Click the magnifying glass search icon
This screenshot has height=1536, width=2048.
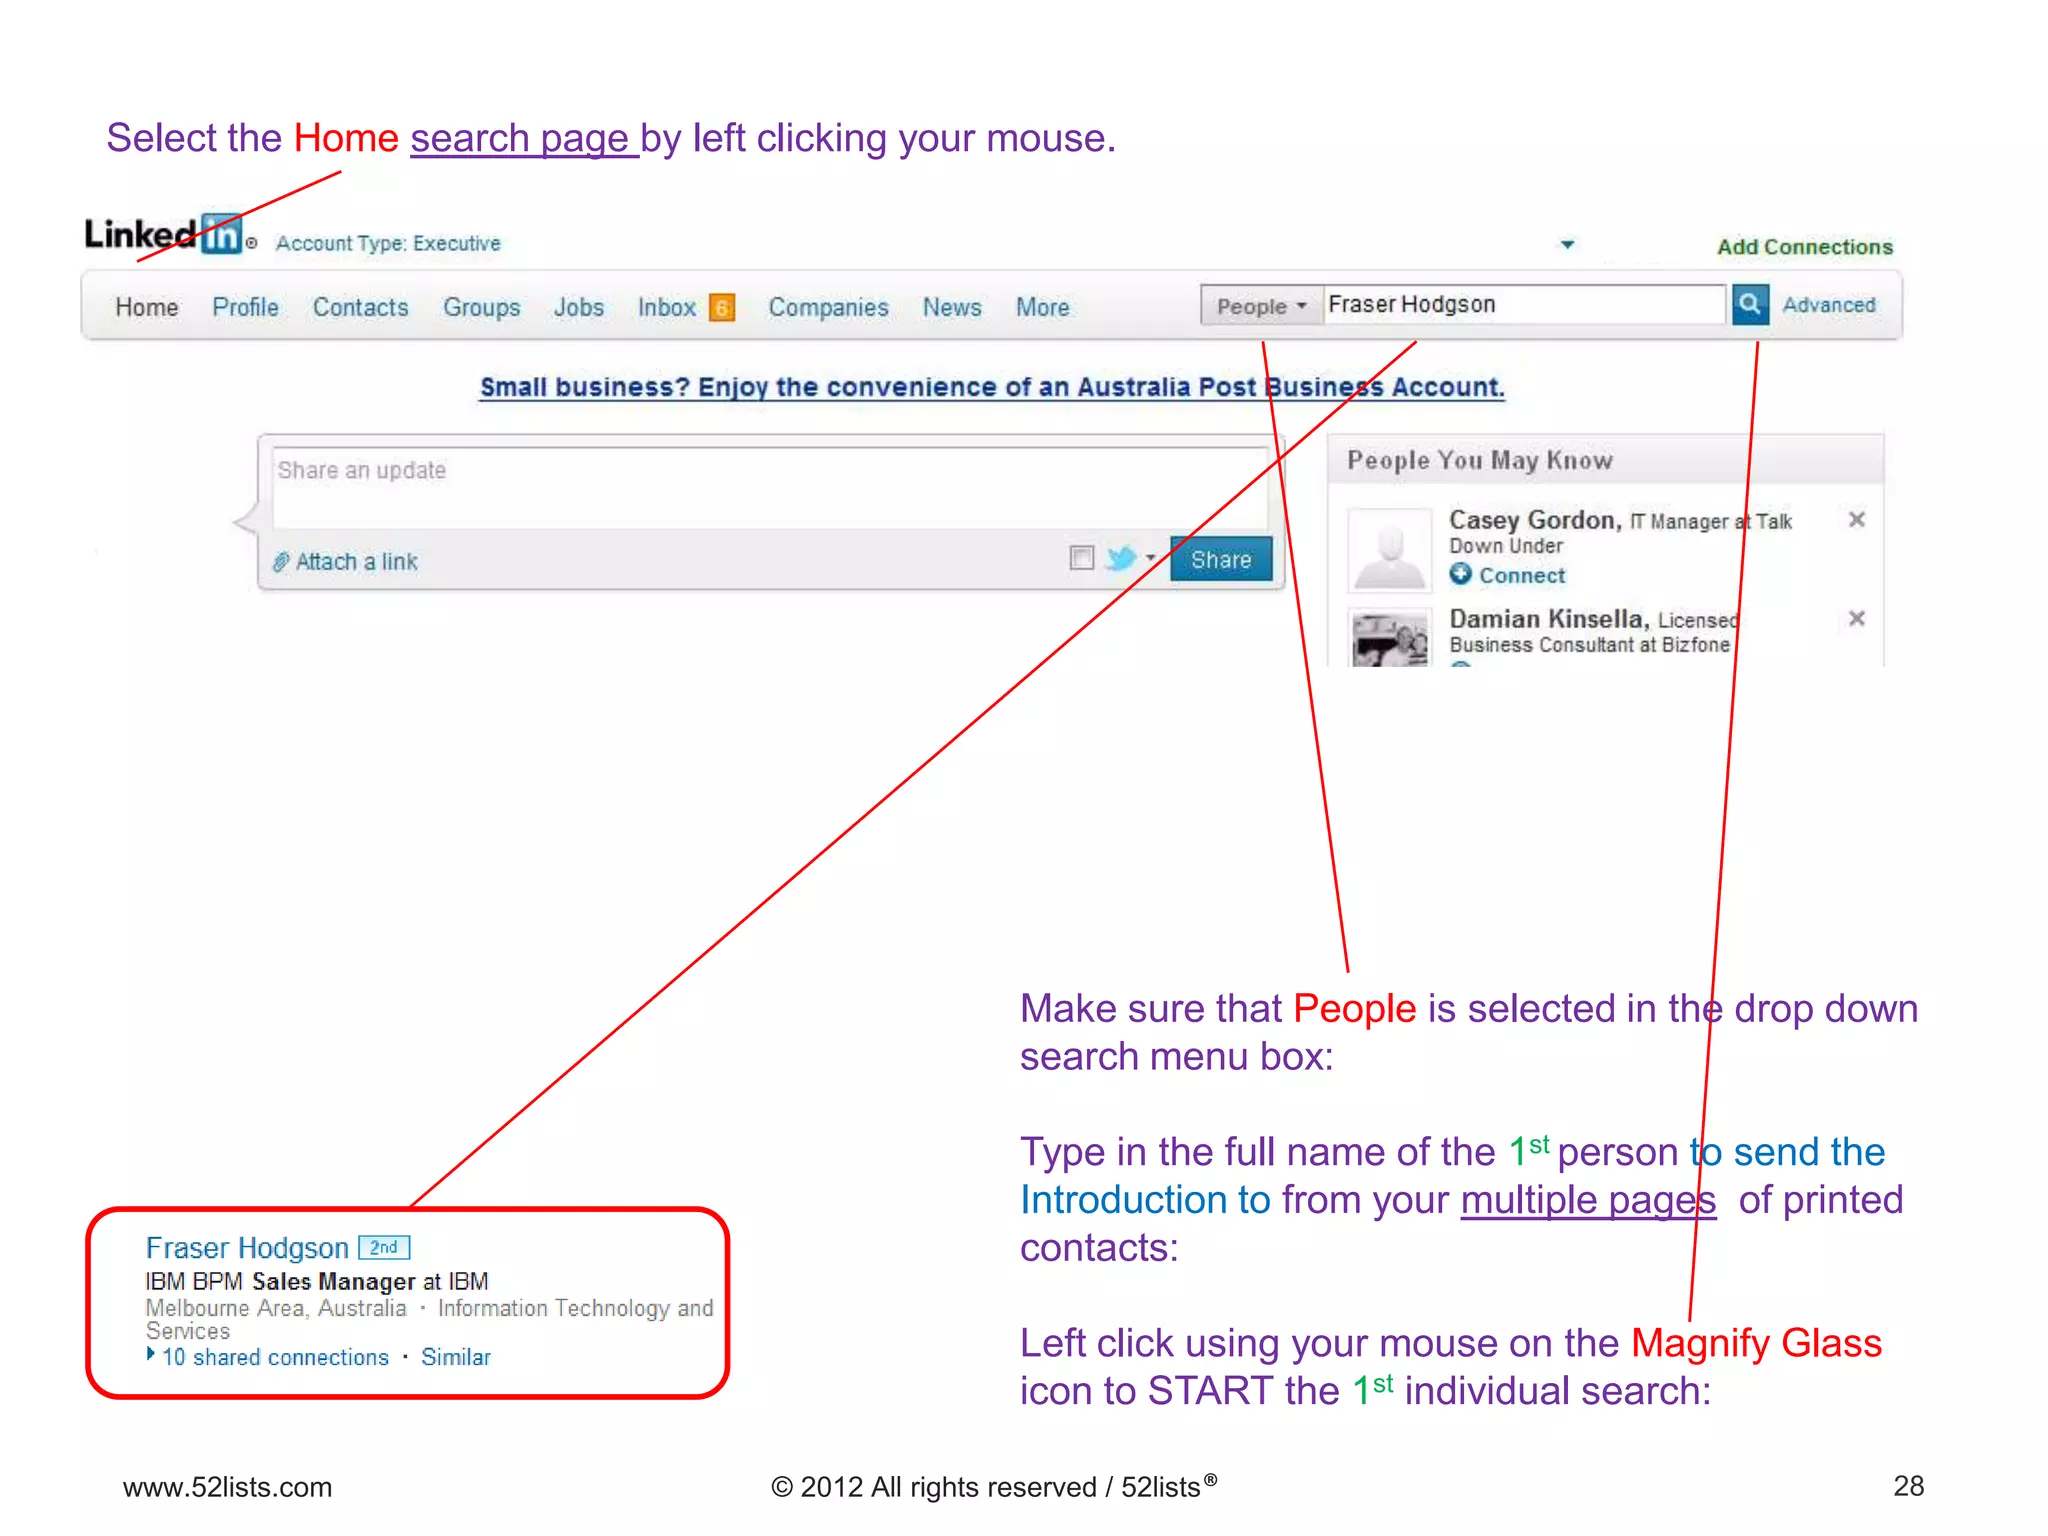tap(1749, 304)
